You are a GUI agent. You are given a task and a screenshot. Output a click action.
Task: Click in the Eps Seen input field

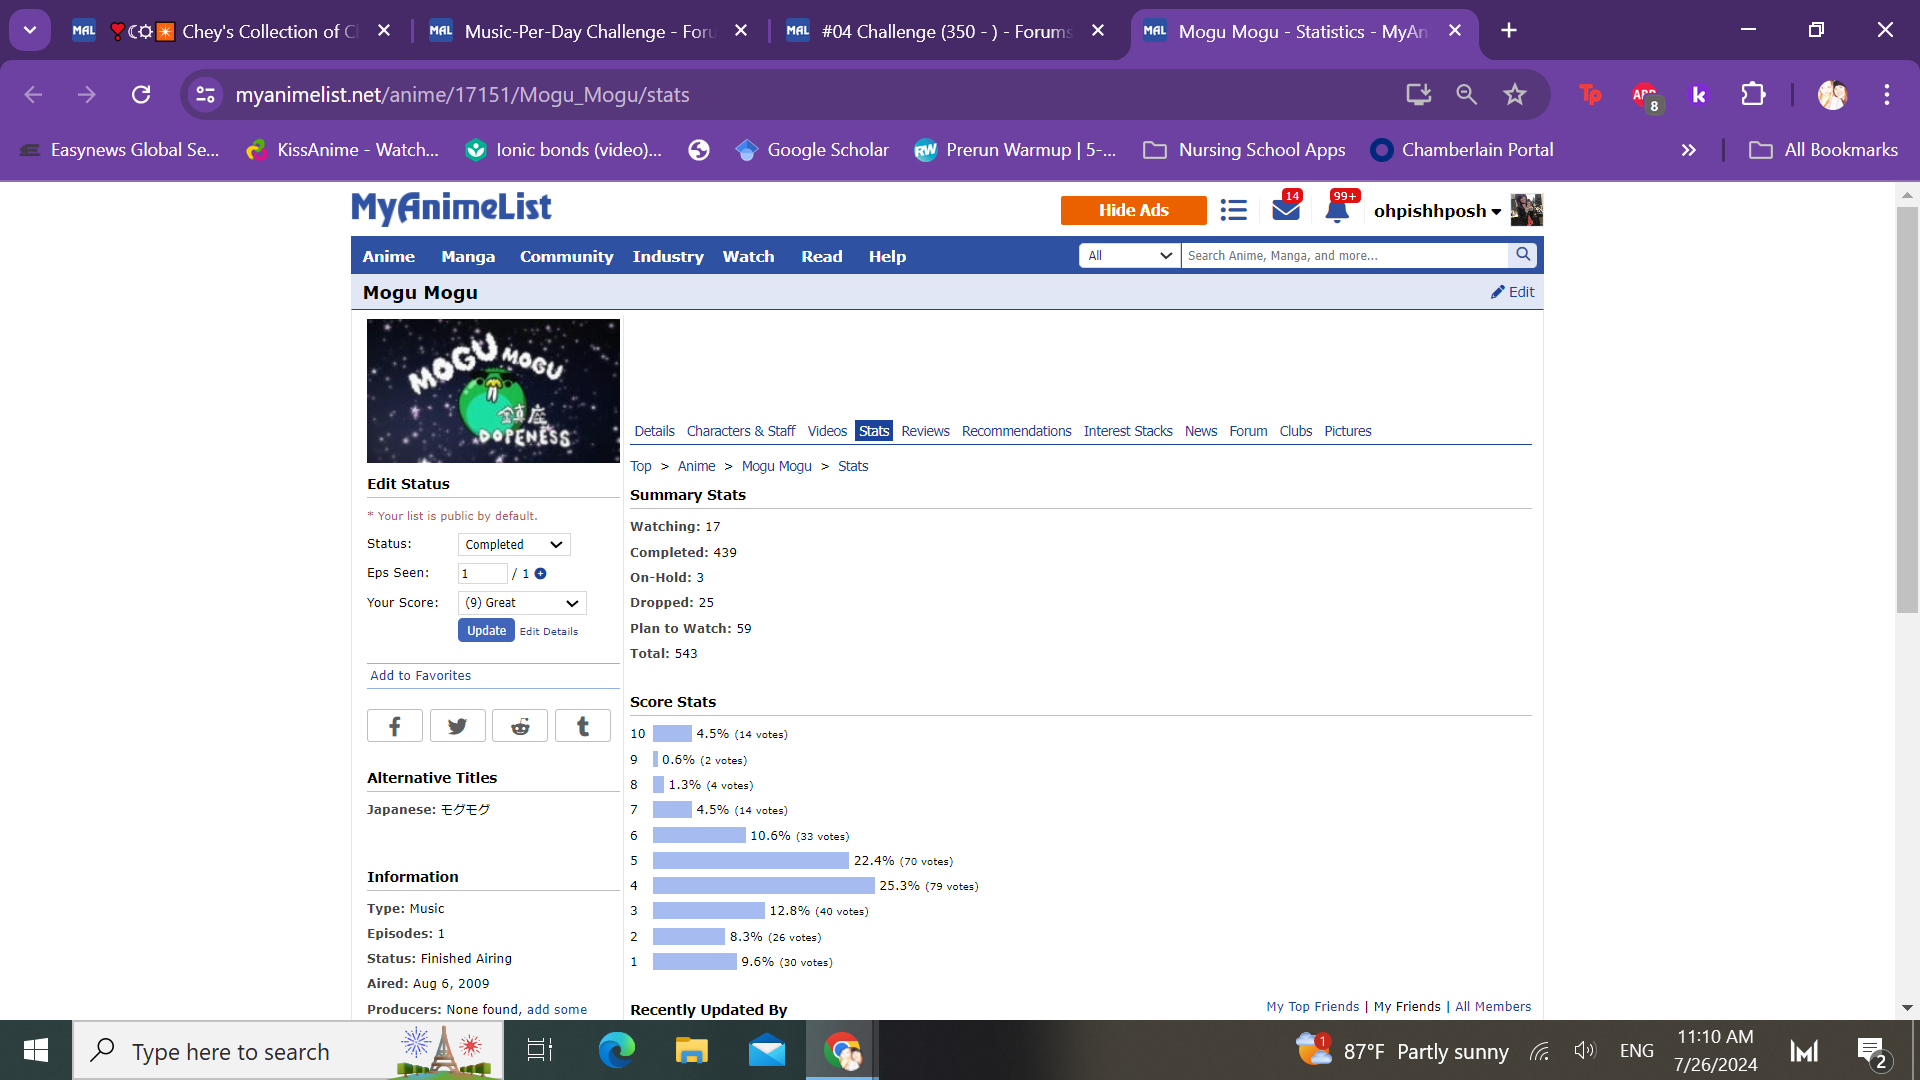(482, 574)
